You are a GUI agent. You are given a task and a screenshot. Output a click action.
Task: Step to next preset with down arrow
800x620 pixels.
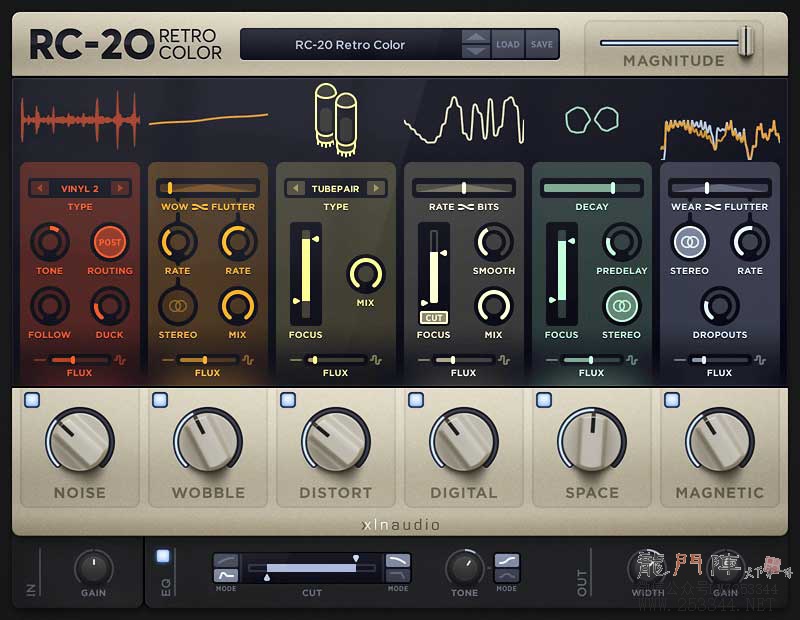tap(476, 52)
